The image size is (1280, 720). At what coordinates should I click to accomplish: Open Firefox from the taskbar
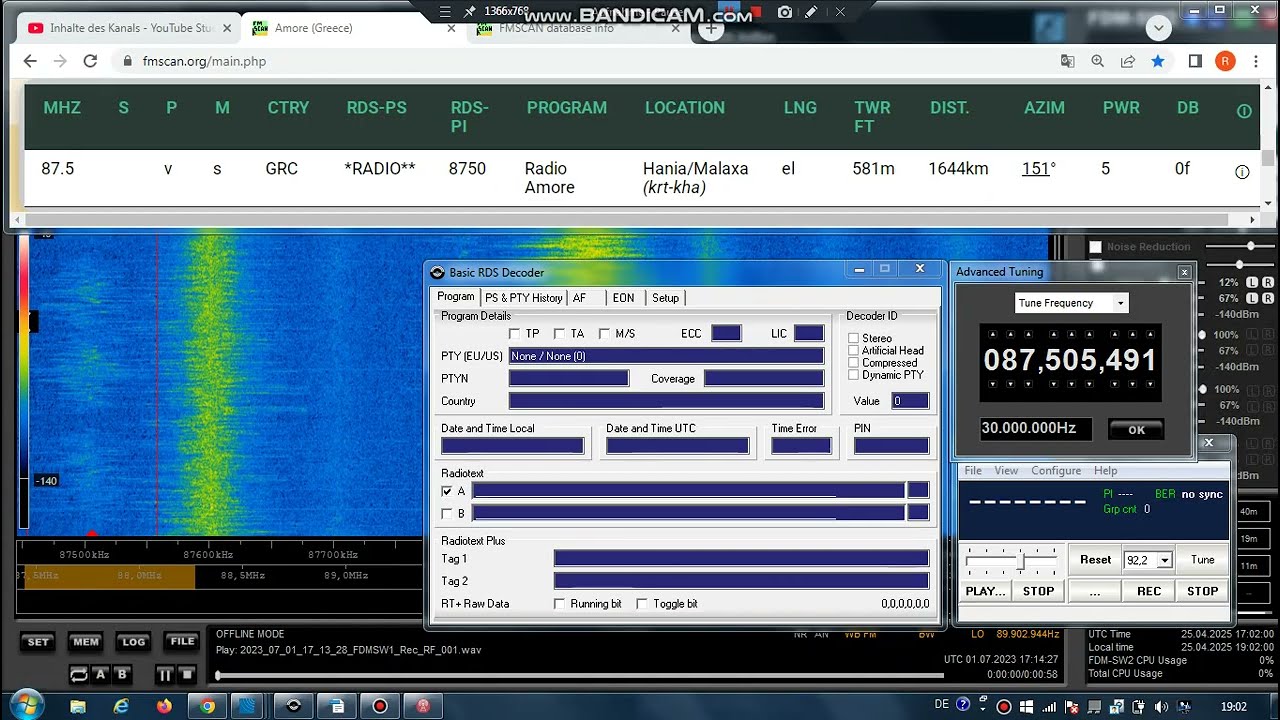coord(164,706)
